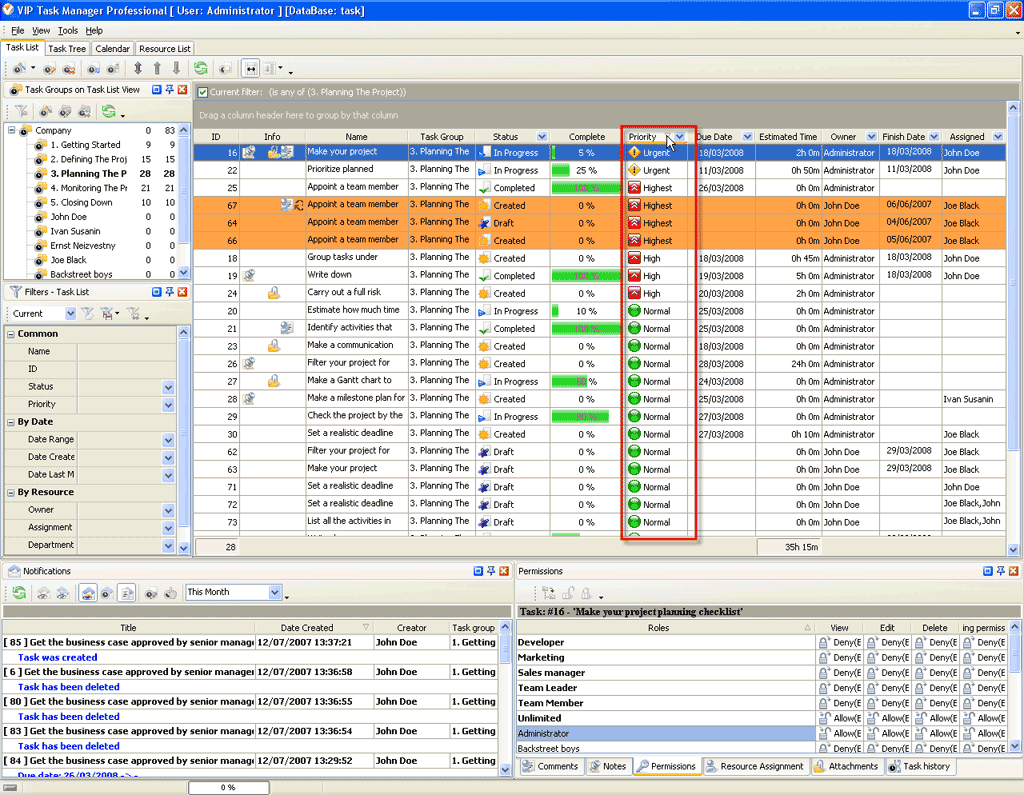Open the Owner column filter dropdown
Viewport: 1024px width, 795px height.
tap(871, 137)
